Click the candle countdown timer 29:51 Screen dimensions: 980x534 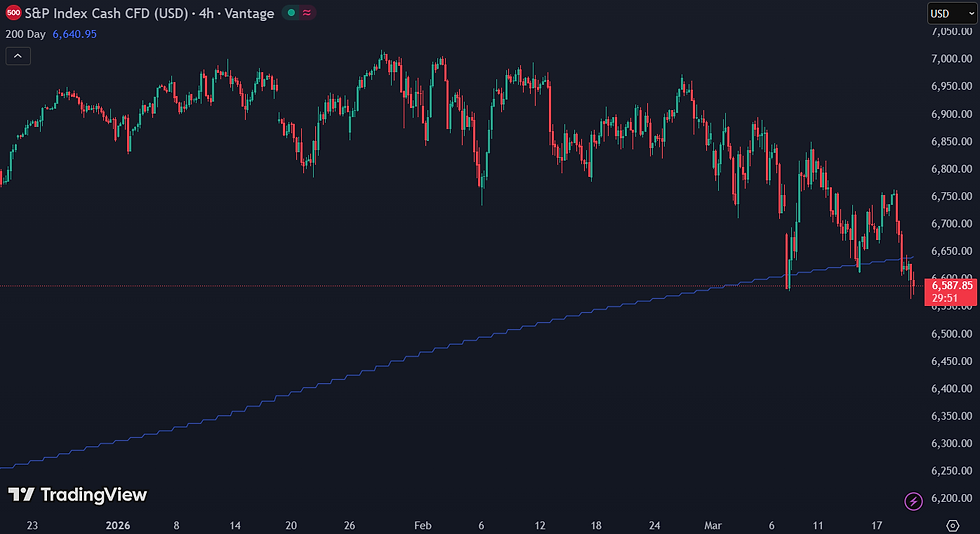(x=944, y=298)
